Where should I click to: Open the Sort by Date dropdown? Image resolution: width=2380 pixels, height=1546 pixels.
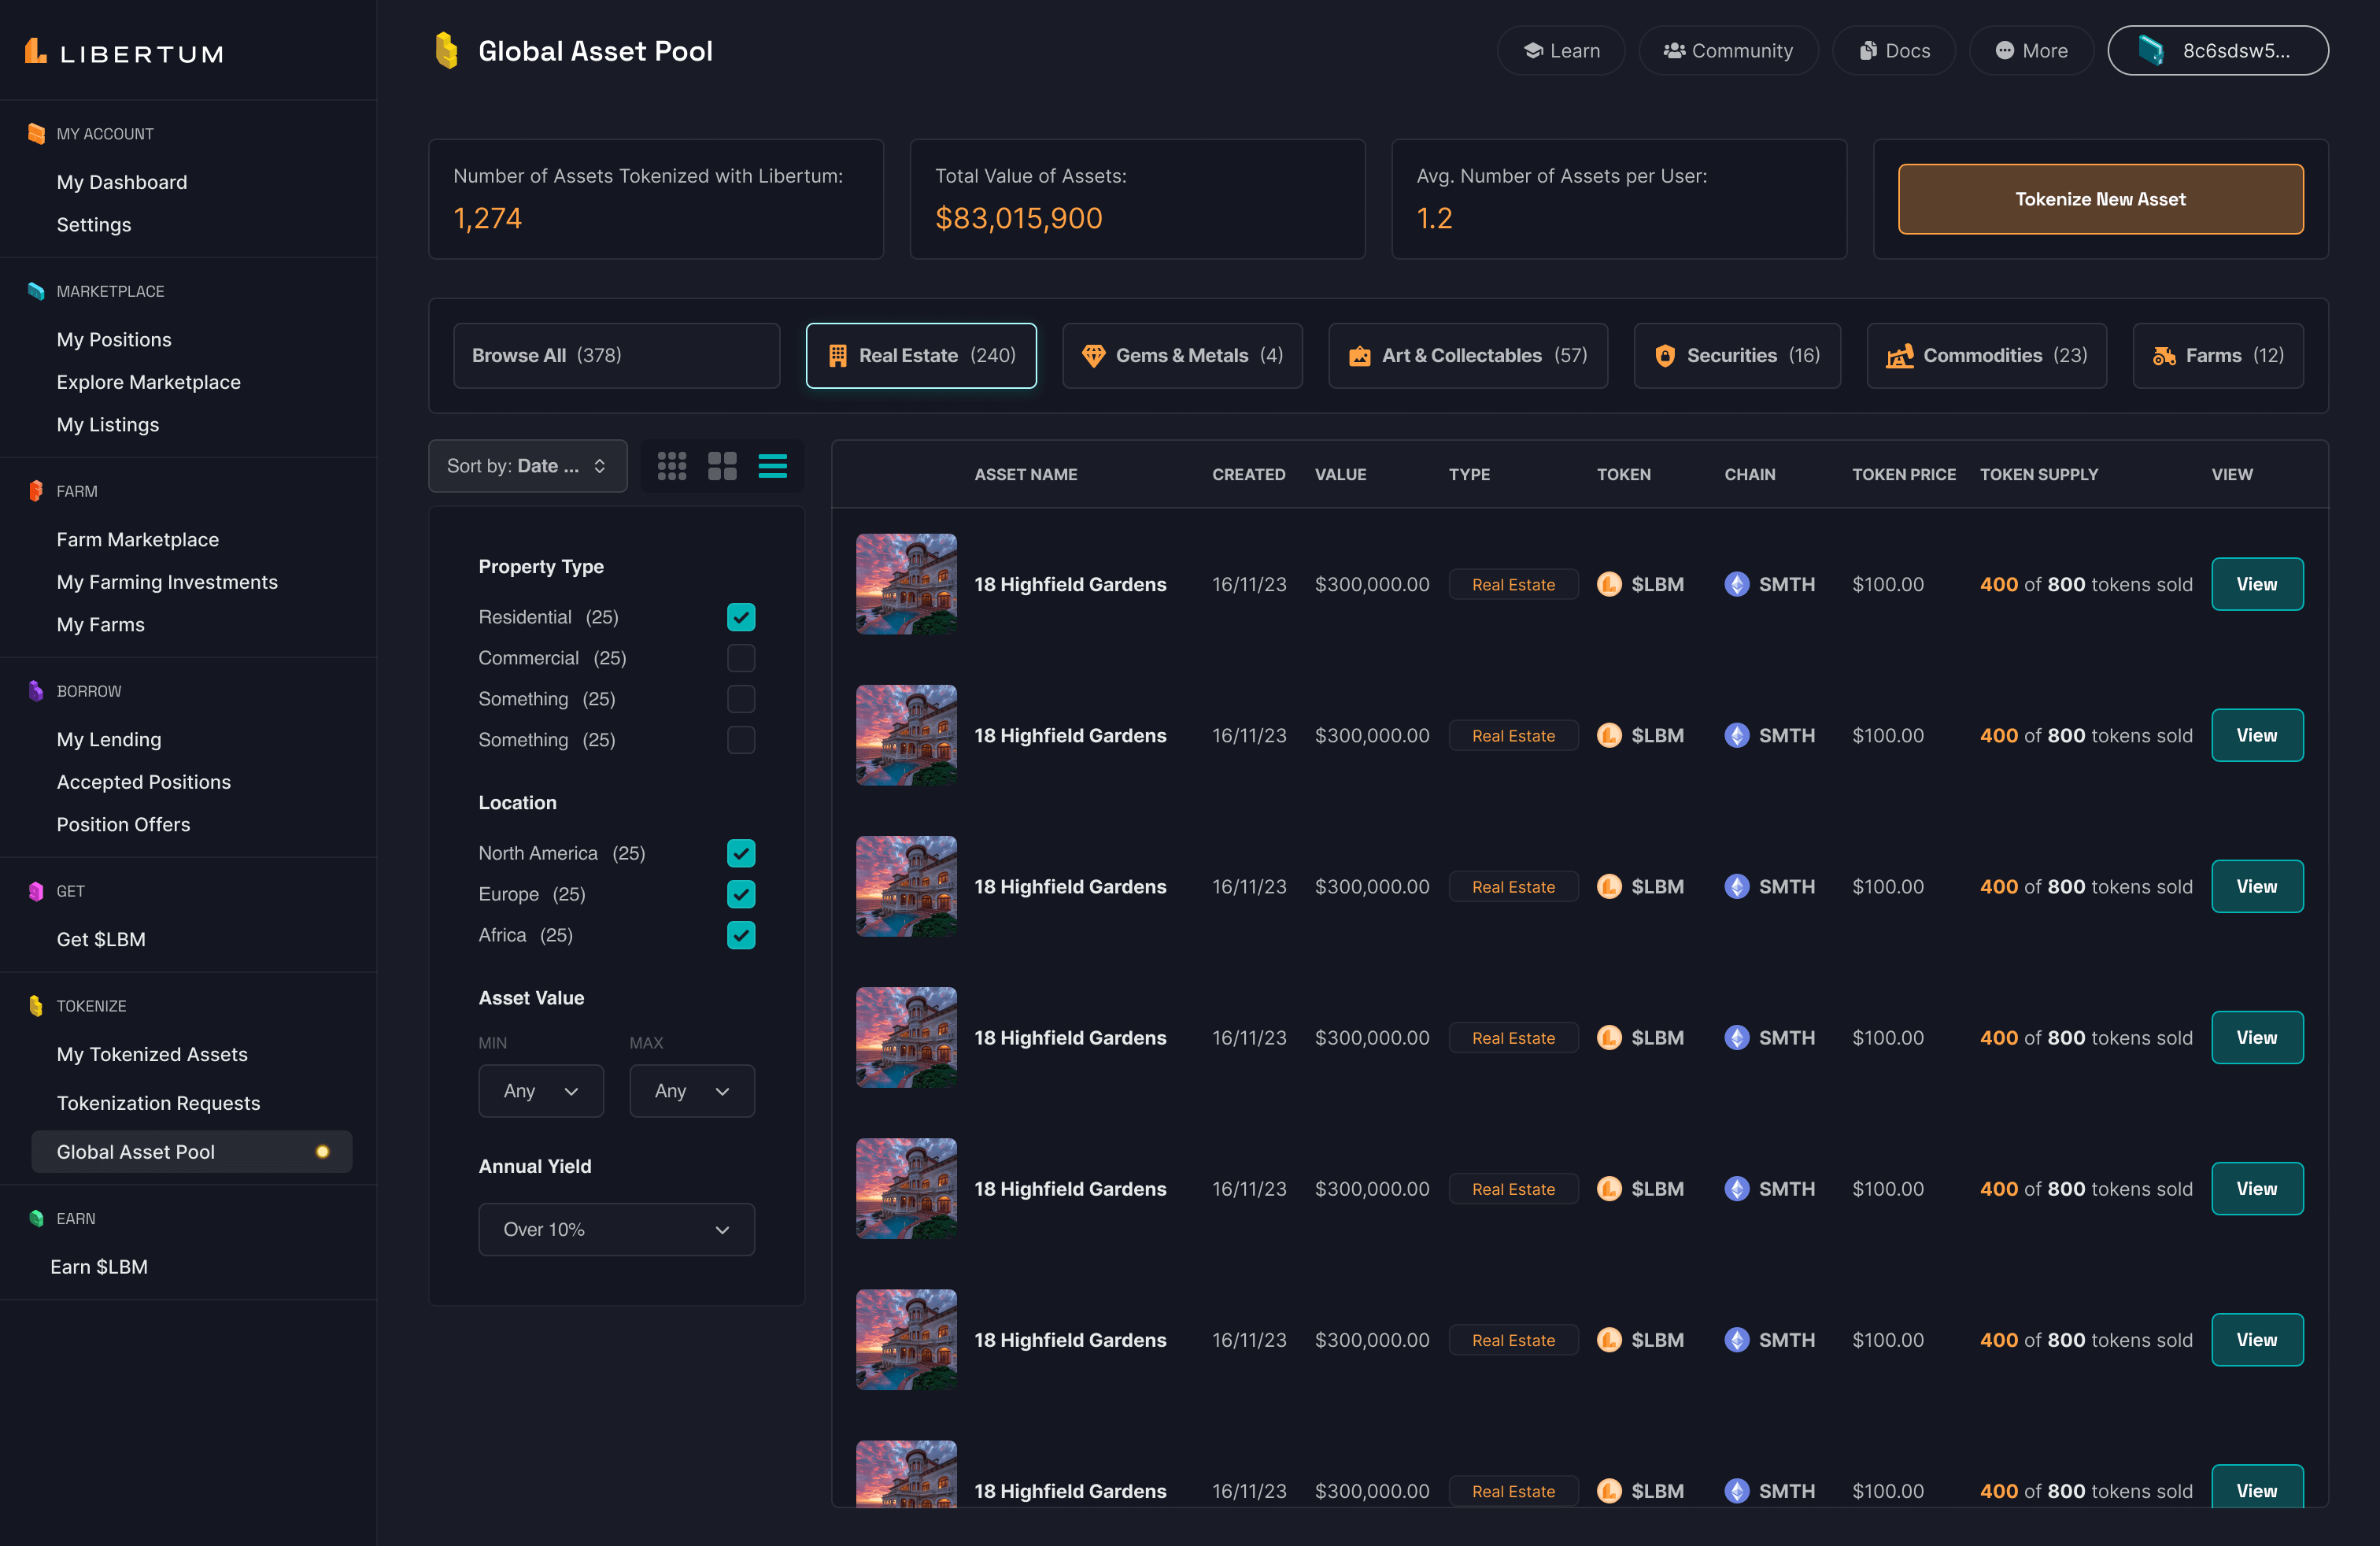click(527, 466)
